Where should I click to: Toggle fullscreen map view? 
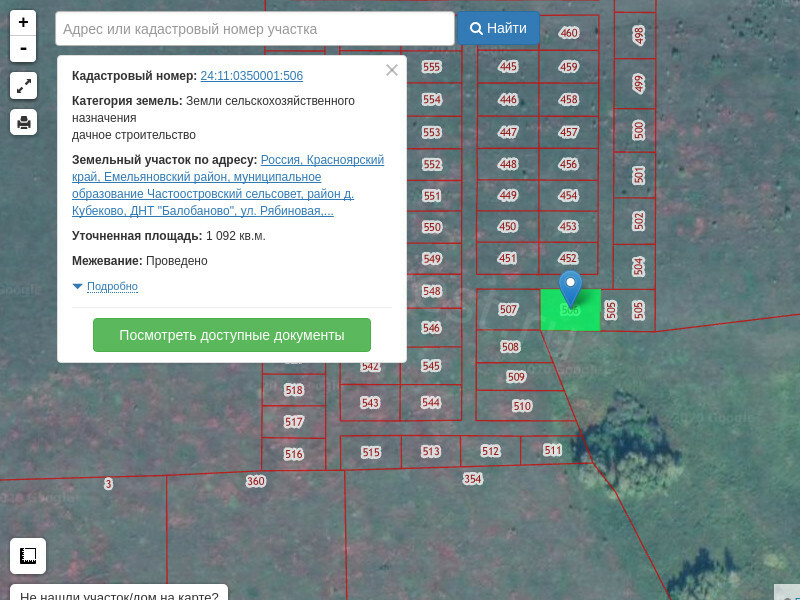click(23, 86)
